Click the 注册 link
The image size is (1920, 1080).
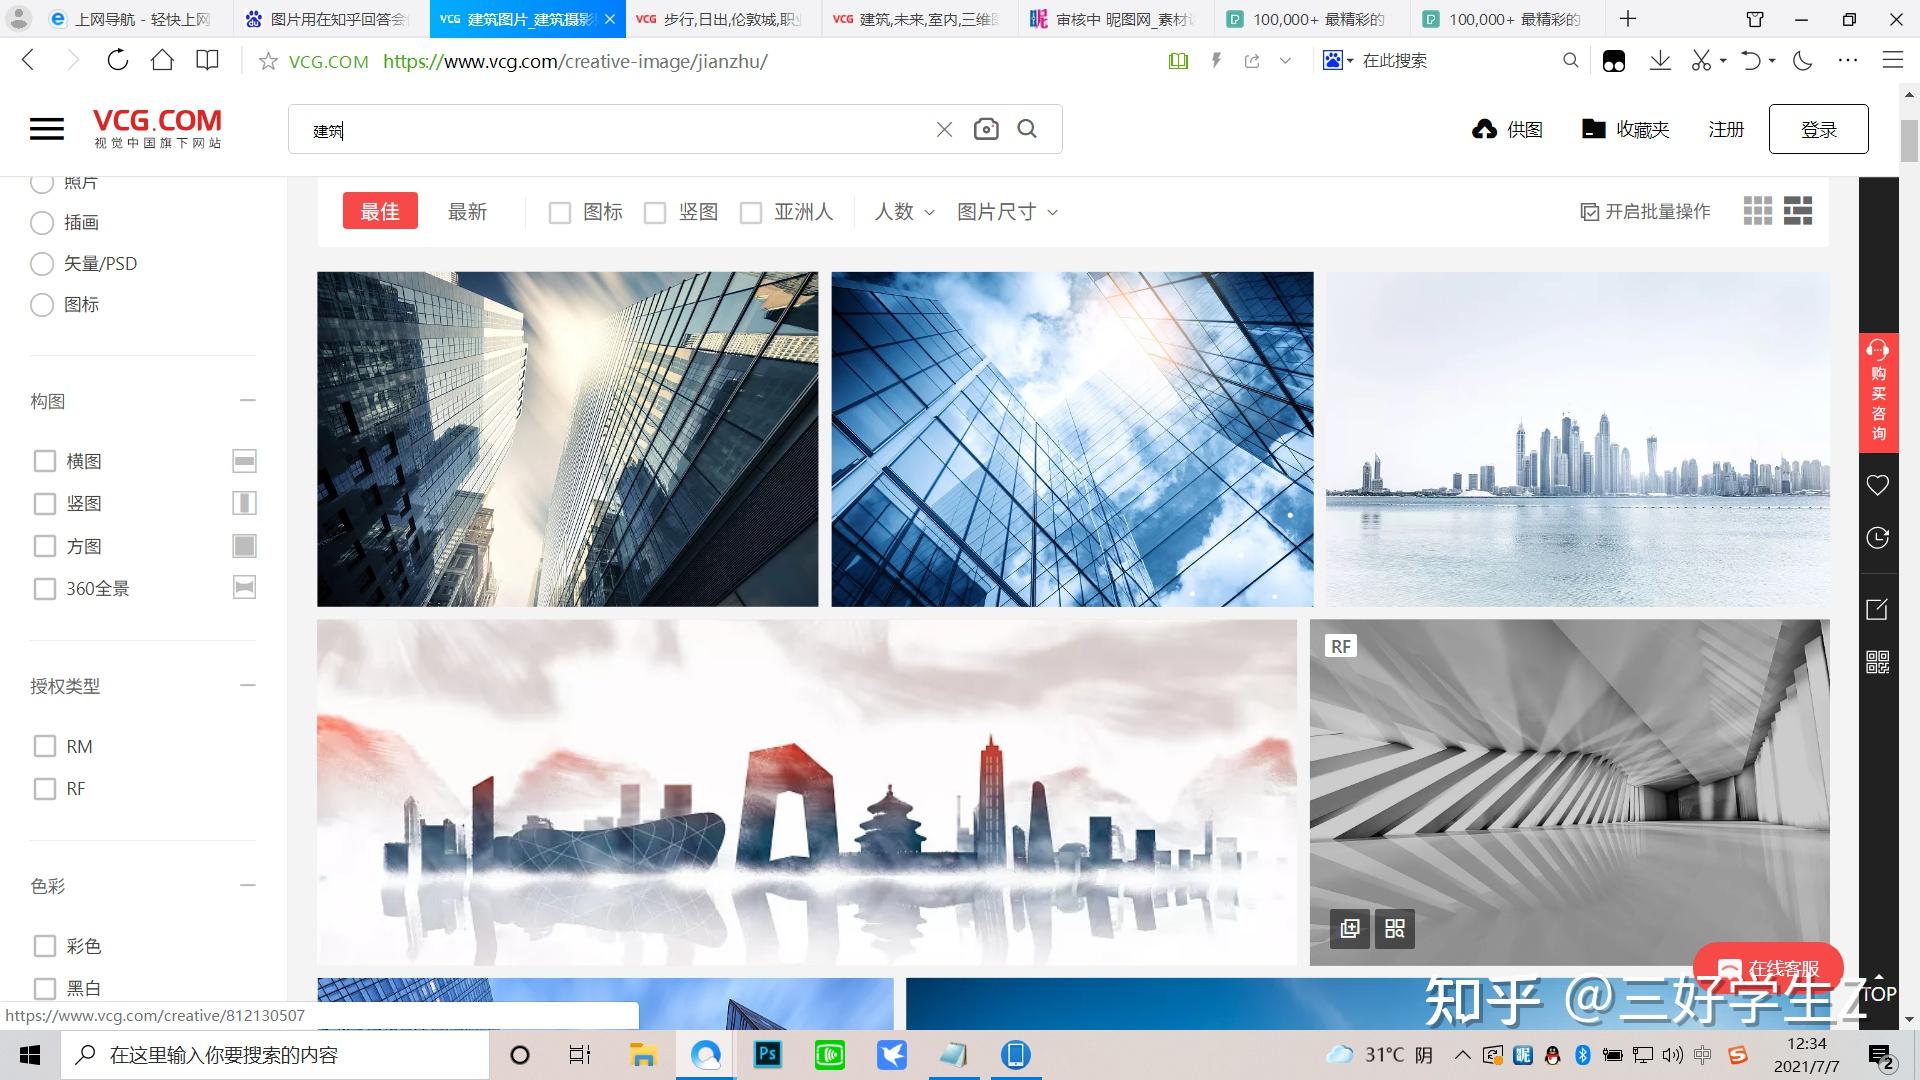1726,129
